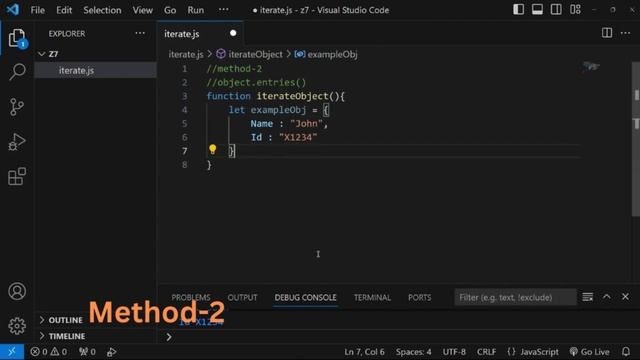
Task: Toggle the secondary side bar layout icon
Action: [x=556, y=9]
